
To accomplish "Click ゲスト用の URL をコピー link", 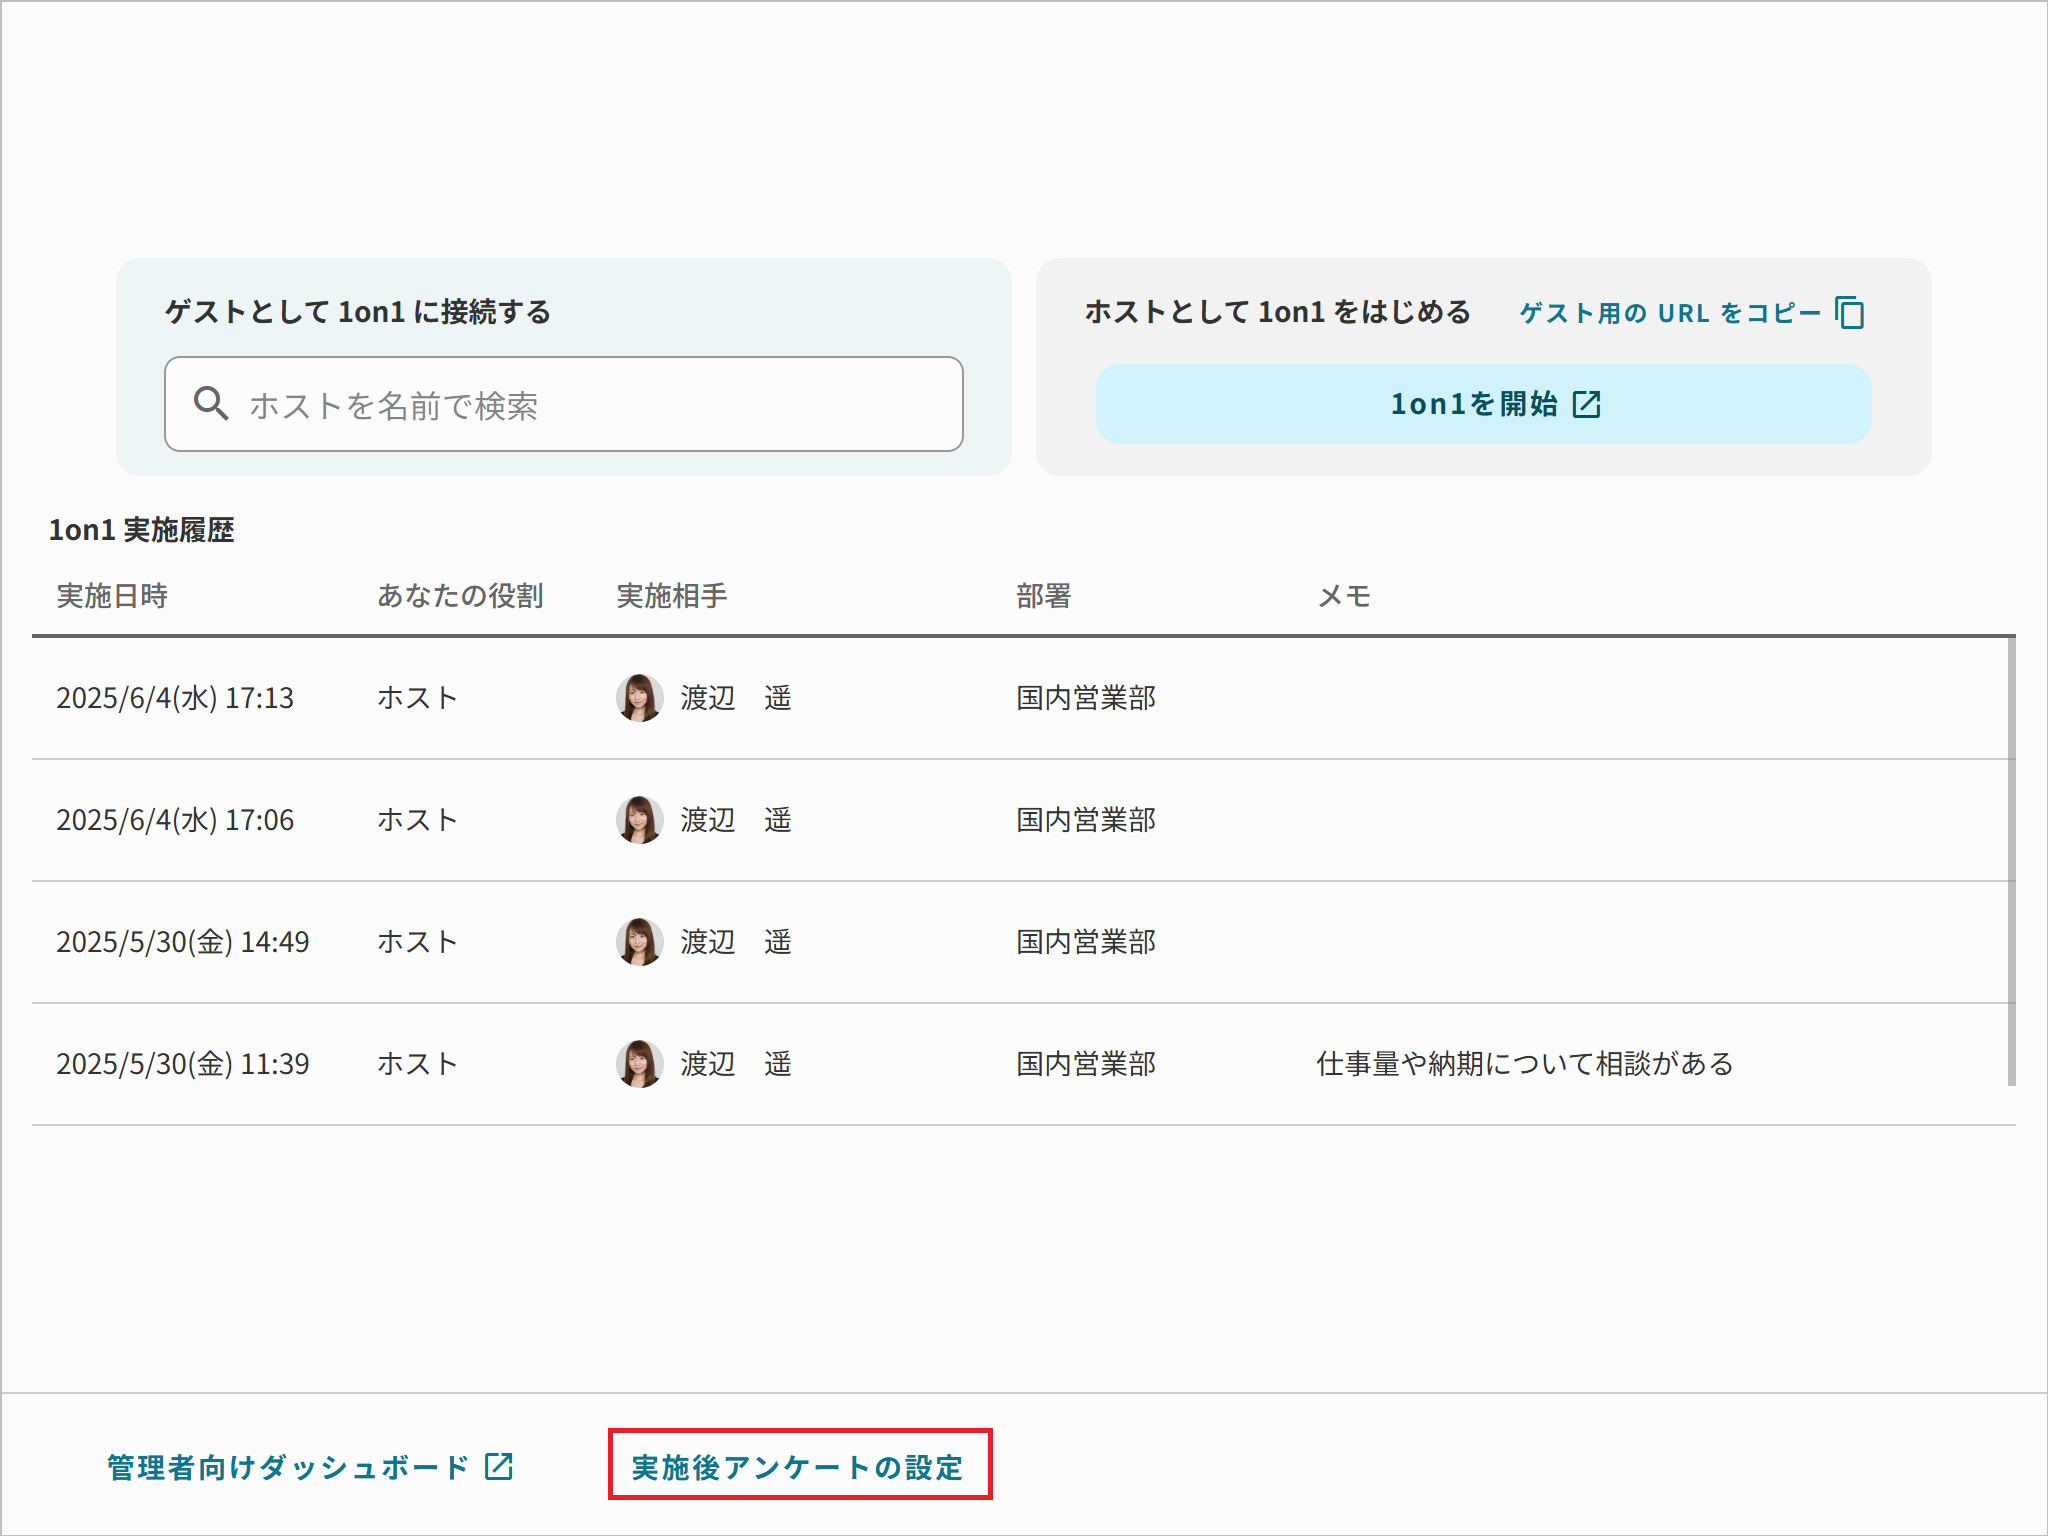I will pos(1669,313).
